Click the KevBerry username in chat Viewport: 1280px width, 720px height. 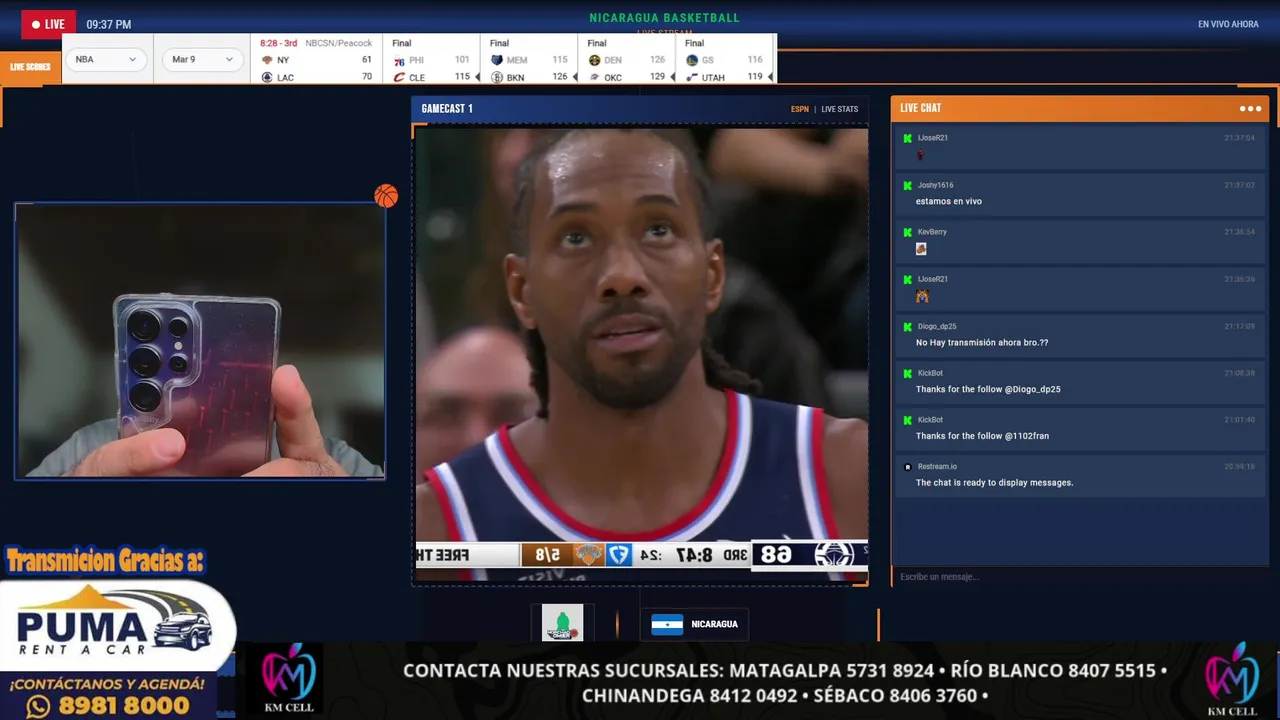click(932, 232)
